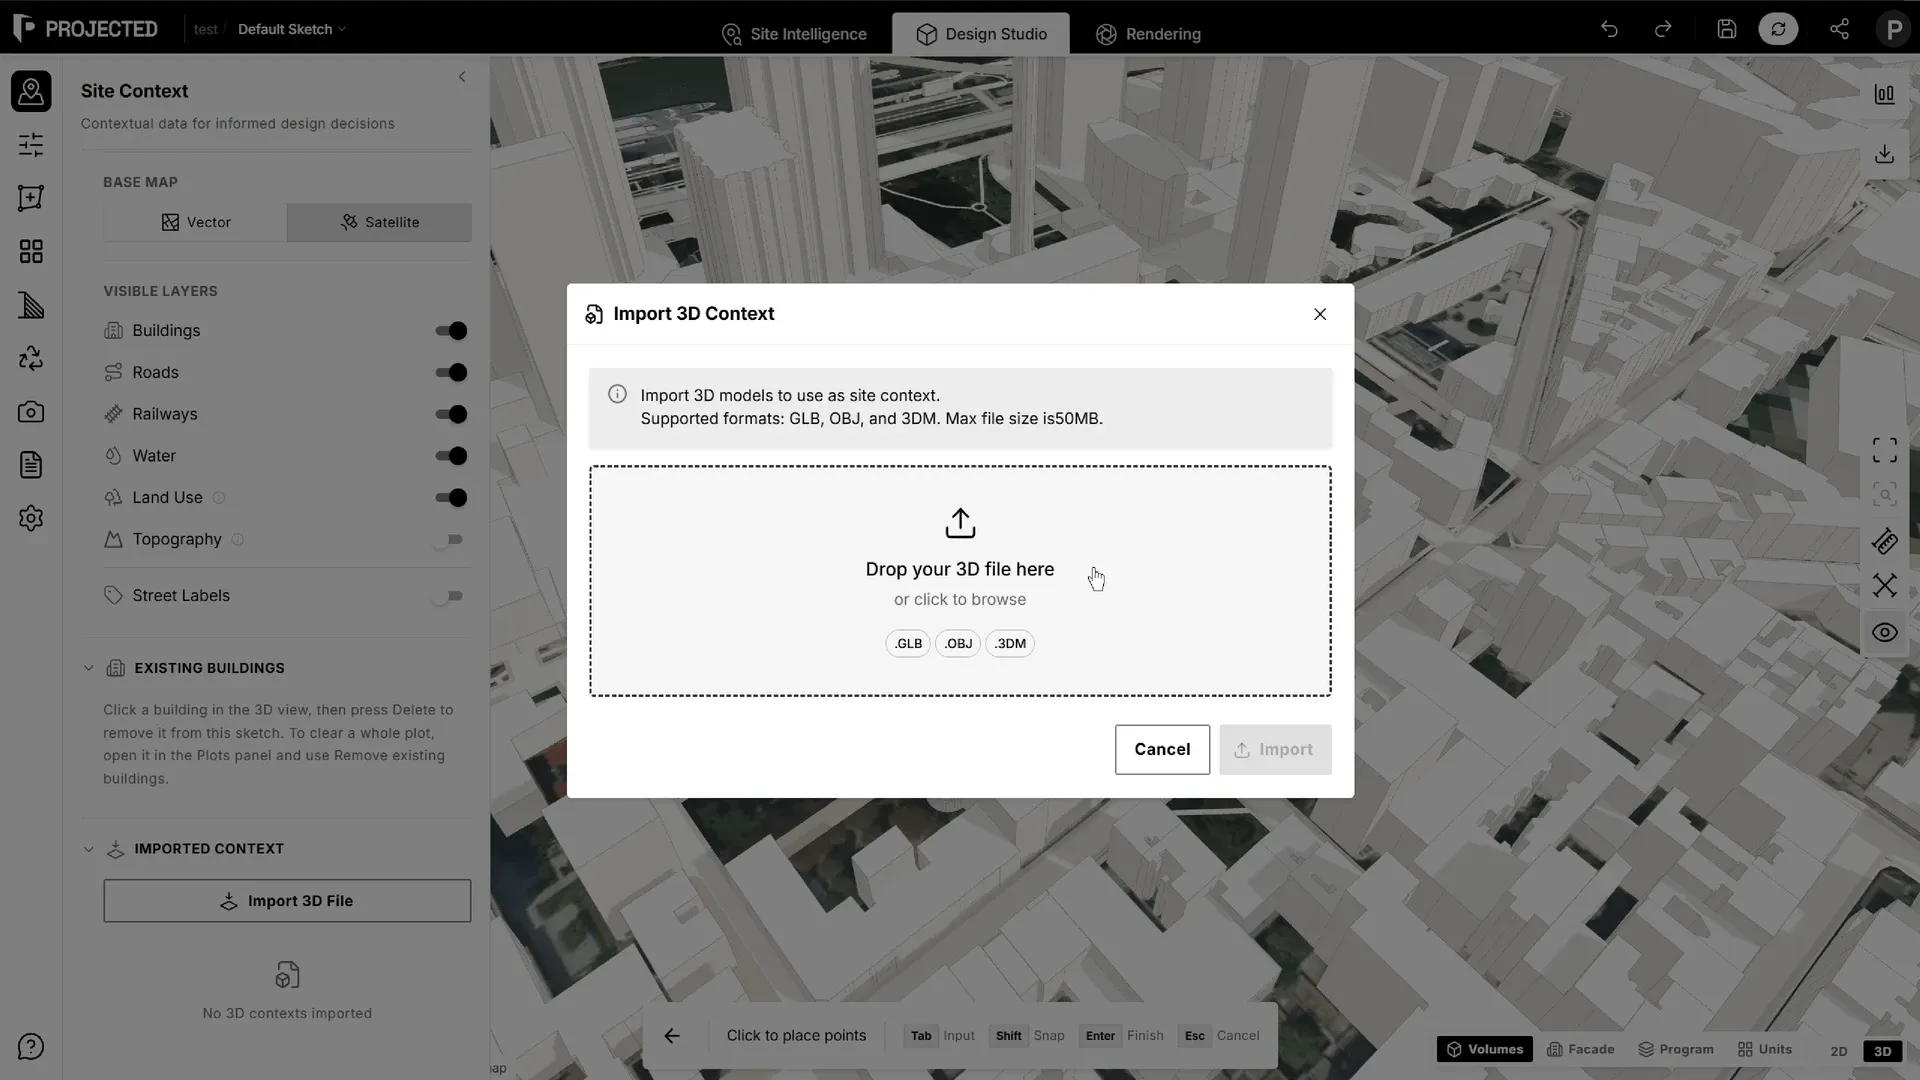Screen dimensions: 1920x1080
Task: Switch to 3D view
Action: [x=1882, y=1051]
